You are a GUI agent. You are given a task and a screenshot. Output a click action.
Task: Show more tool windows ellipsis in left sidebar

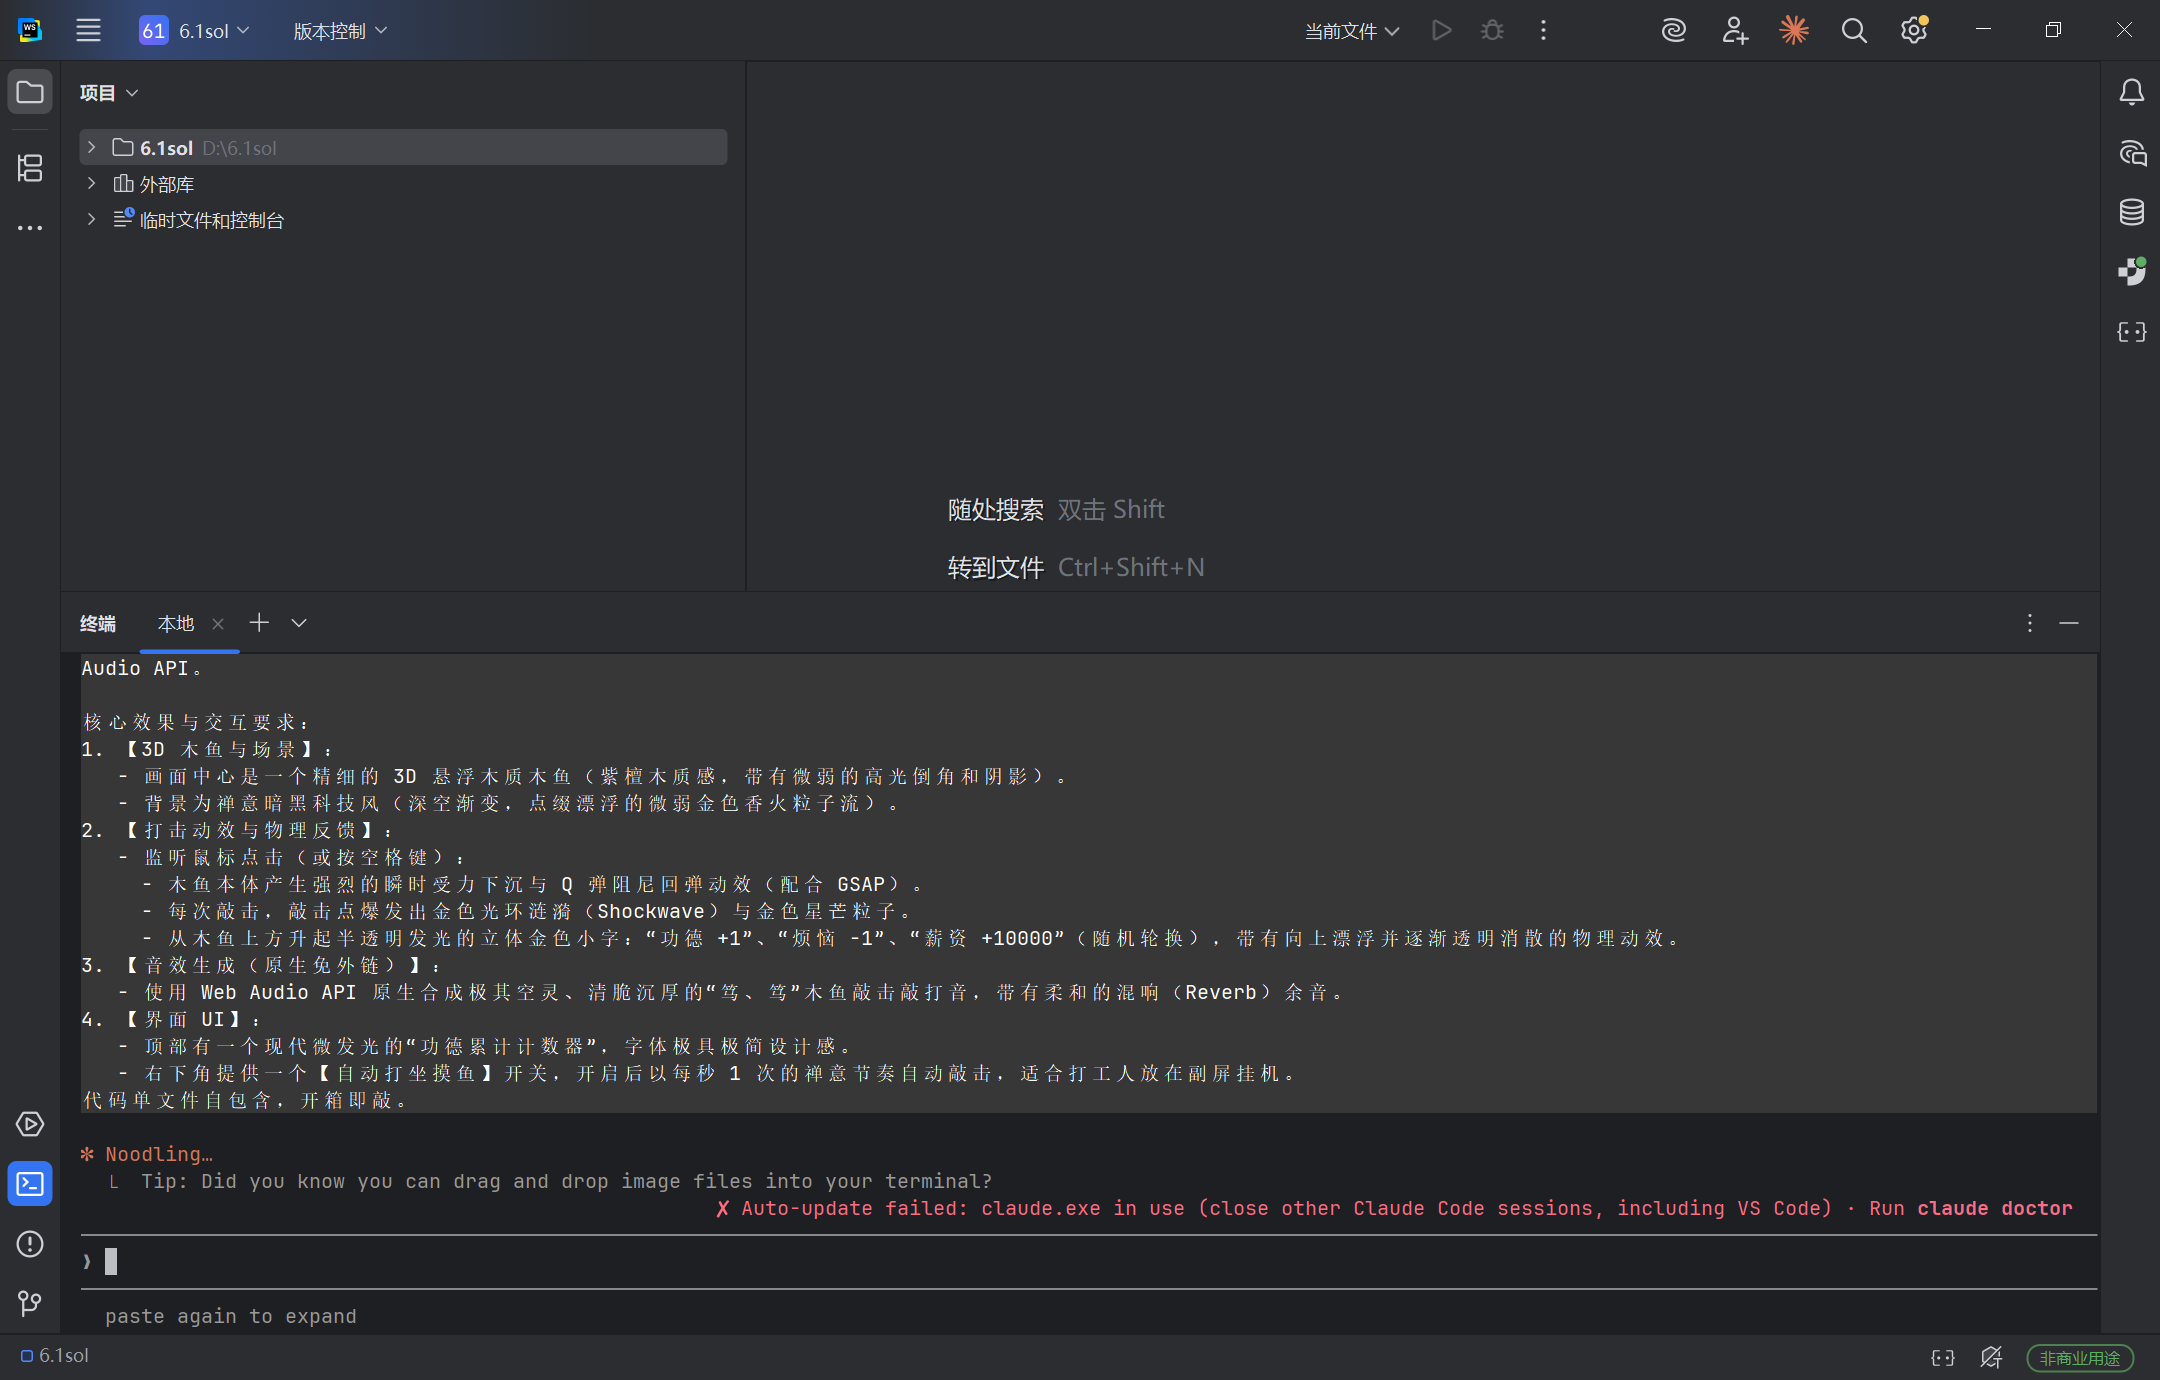coord(30,228)
